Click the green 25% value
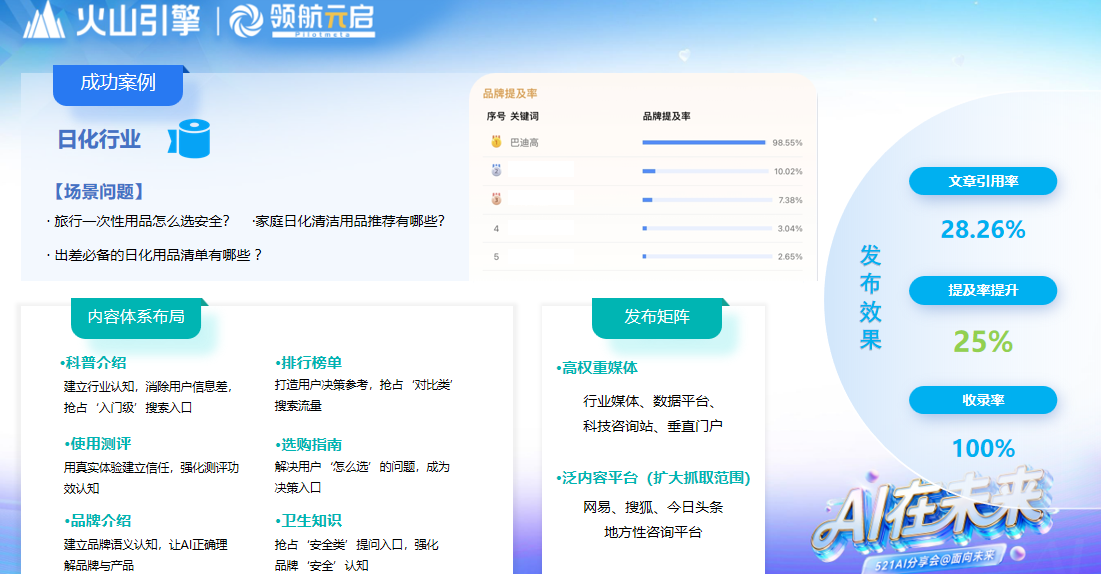This screenshot has height=574, width=1101. [983, 341]
